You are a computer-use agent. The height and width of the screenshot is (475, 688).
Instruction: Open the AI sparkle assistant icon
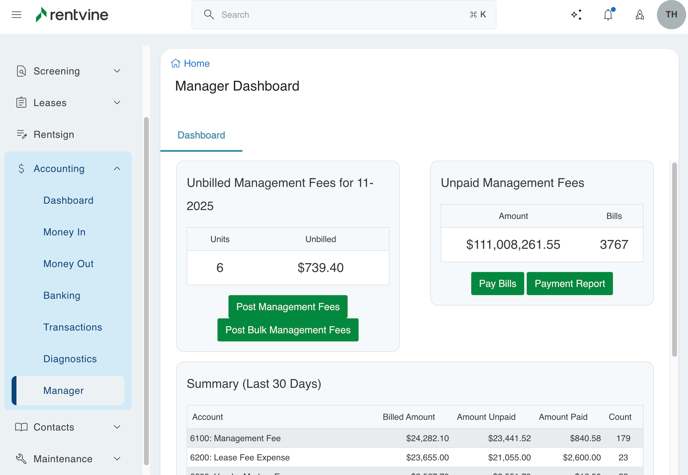pos(576,15)
